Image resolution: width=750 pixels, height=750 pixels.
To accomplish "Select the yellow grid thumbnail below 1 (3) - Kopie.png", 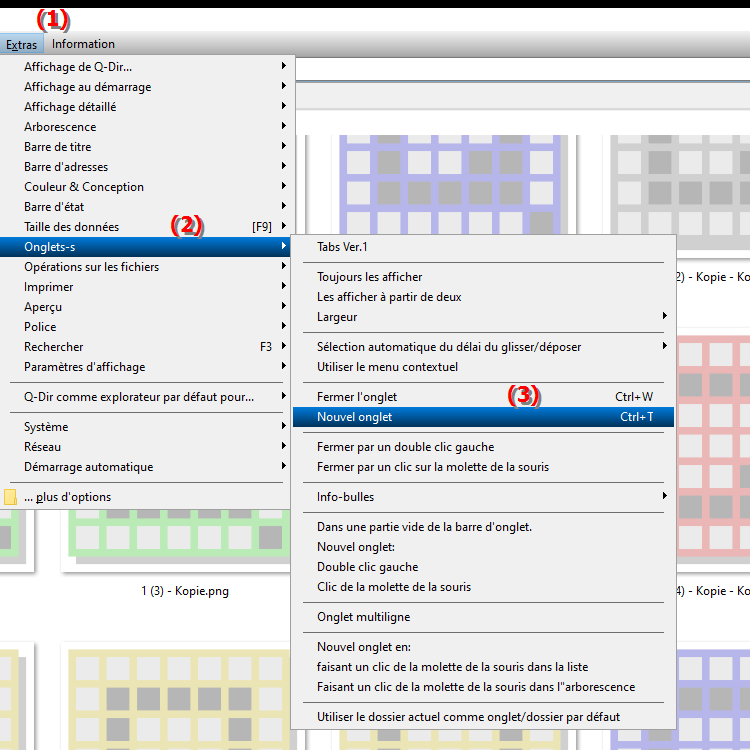I will pyautogui.click(x=179, y=699).
